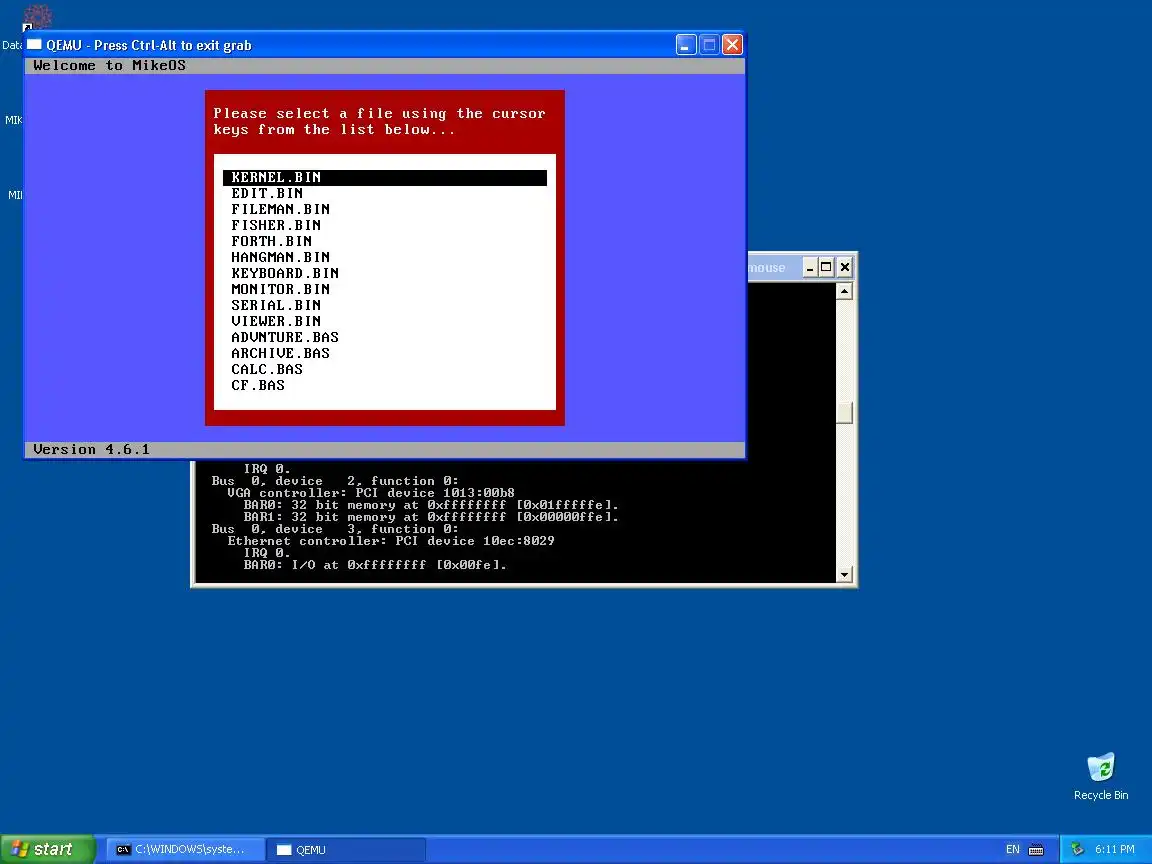The height and width of the screenshot is (864, 1152).
Task: Click the QEMU window title bar icon
Action: [x=35, y=45]
